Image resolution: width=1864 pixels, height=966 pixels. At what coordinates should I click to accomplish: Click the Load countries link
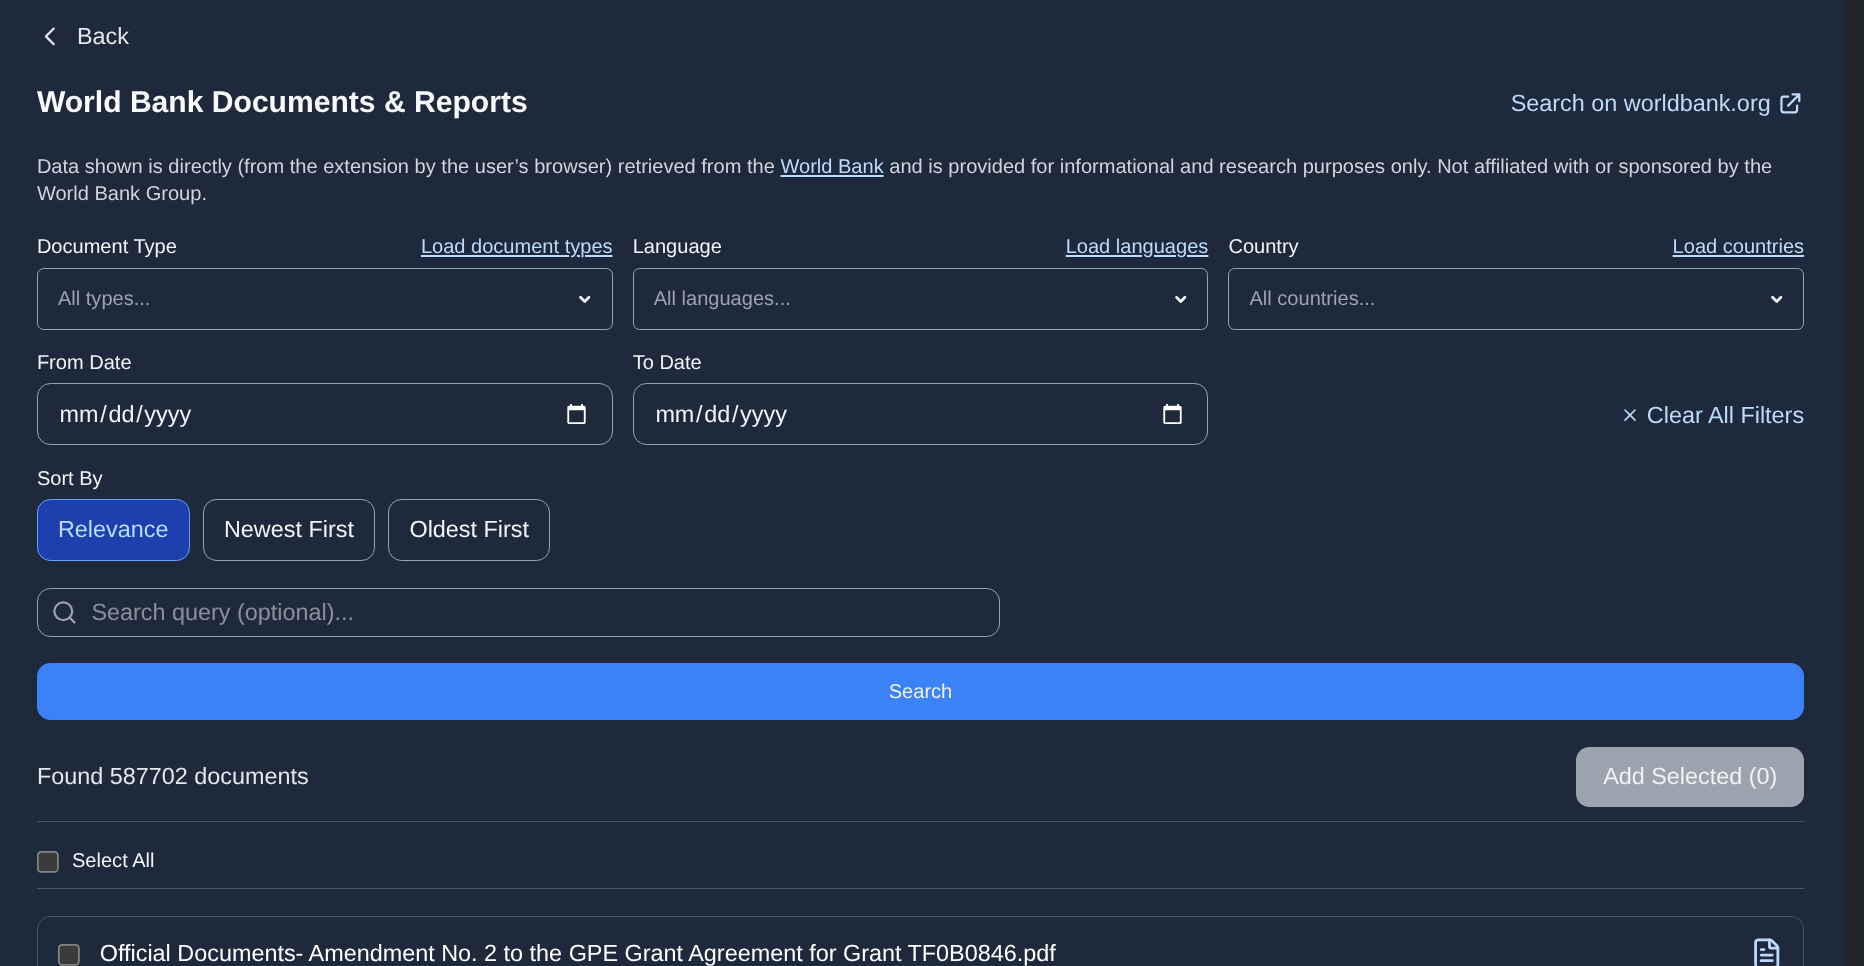pos(1738,247)
